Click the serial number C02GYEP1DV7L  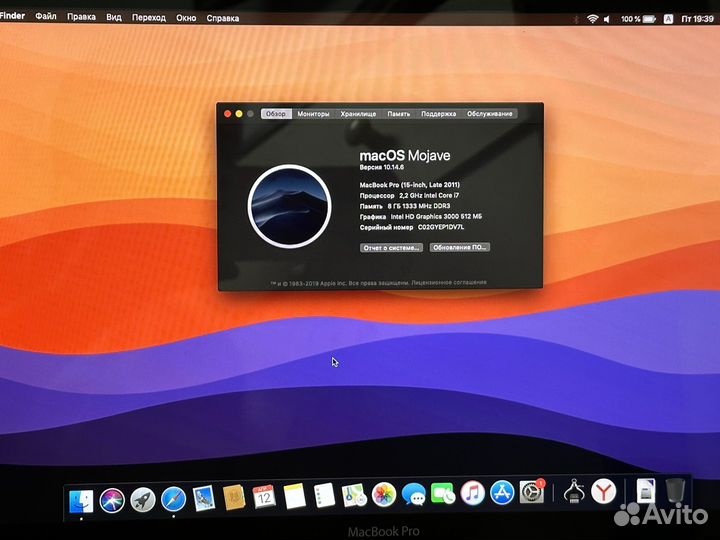click(441, 227)
